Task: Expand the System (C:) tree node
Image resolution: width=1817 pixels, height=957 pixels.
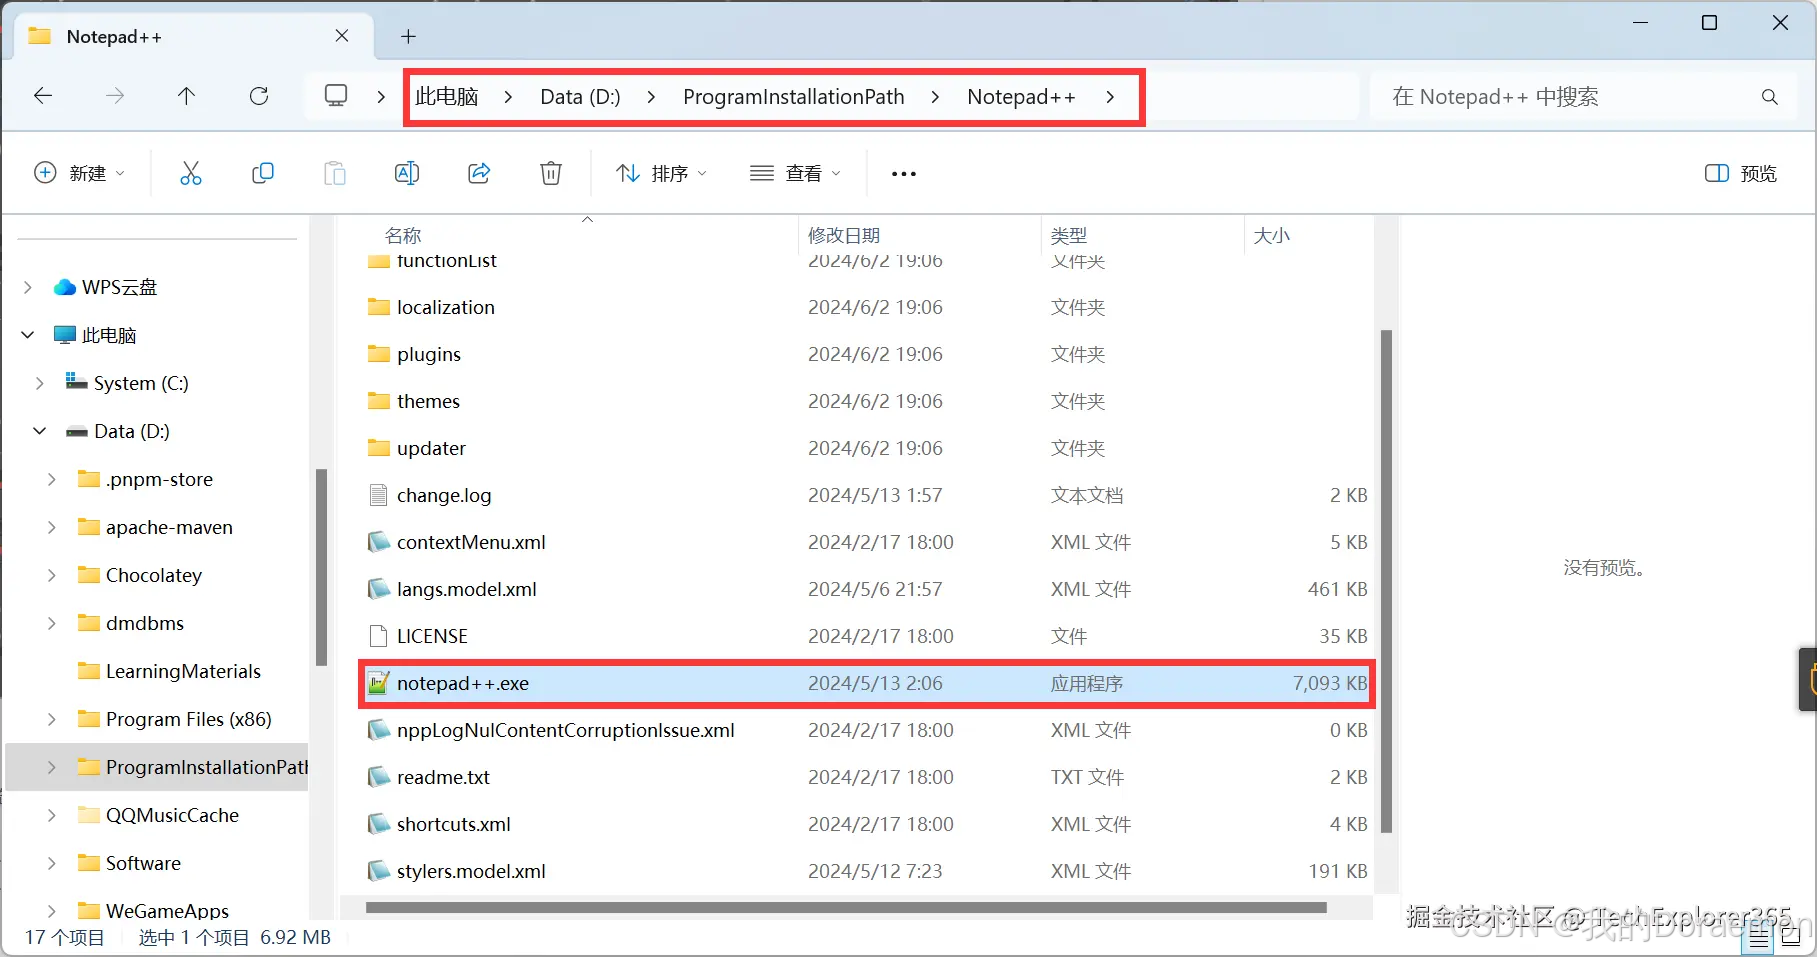Action: point(40,383)
